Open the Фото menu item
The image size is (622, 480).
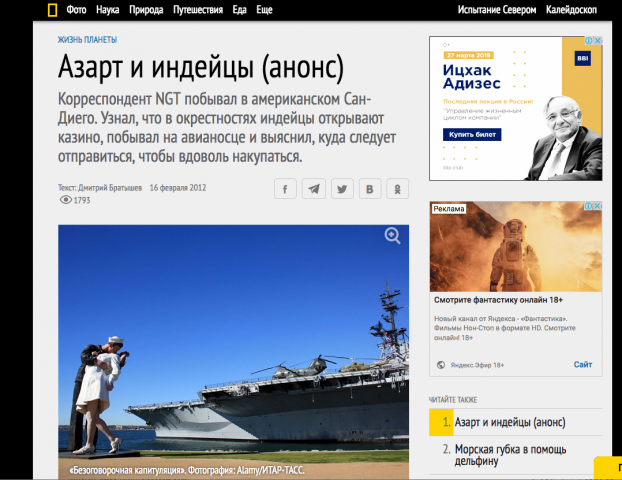pyautogui.click(x=76, y=10)
